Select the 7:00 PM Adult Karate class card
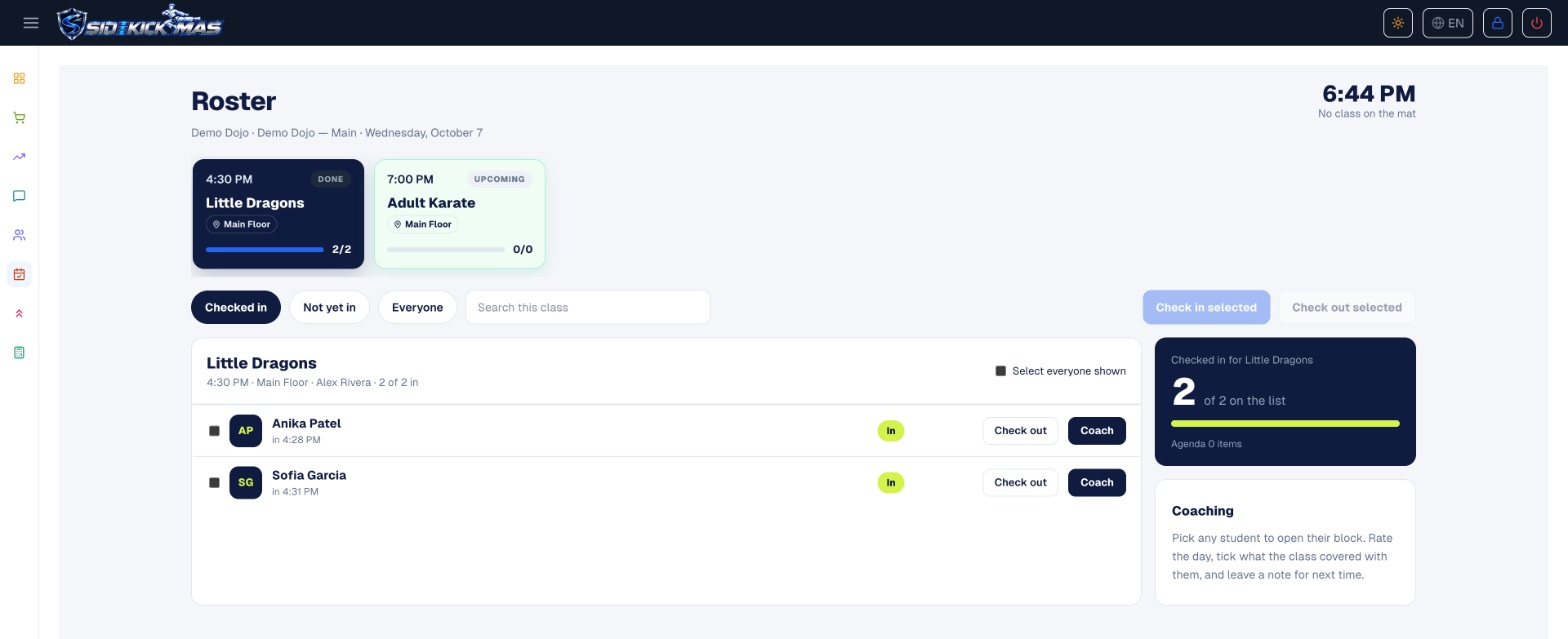This screenshot has height=639, width=1568. [460, 214]
